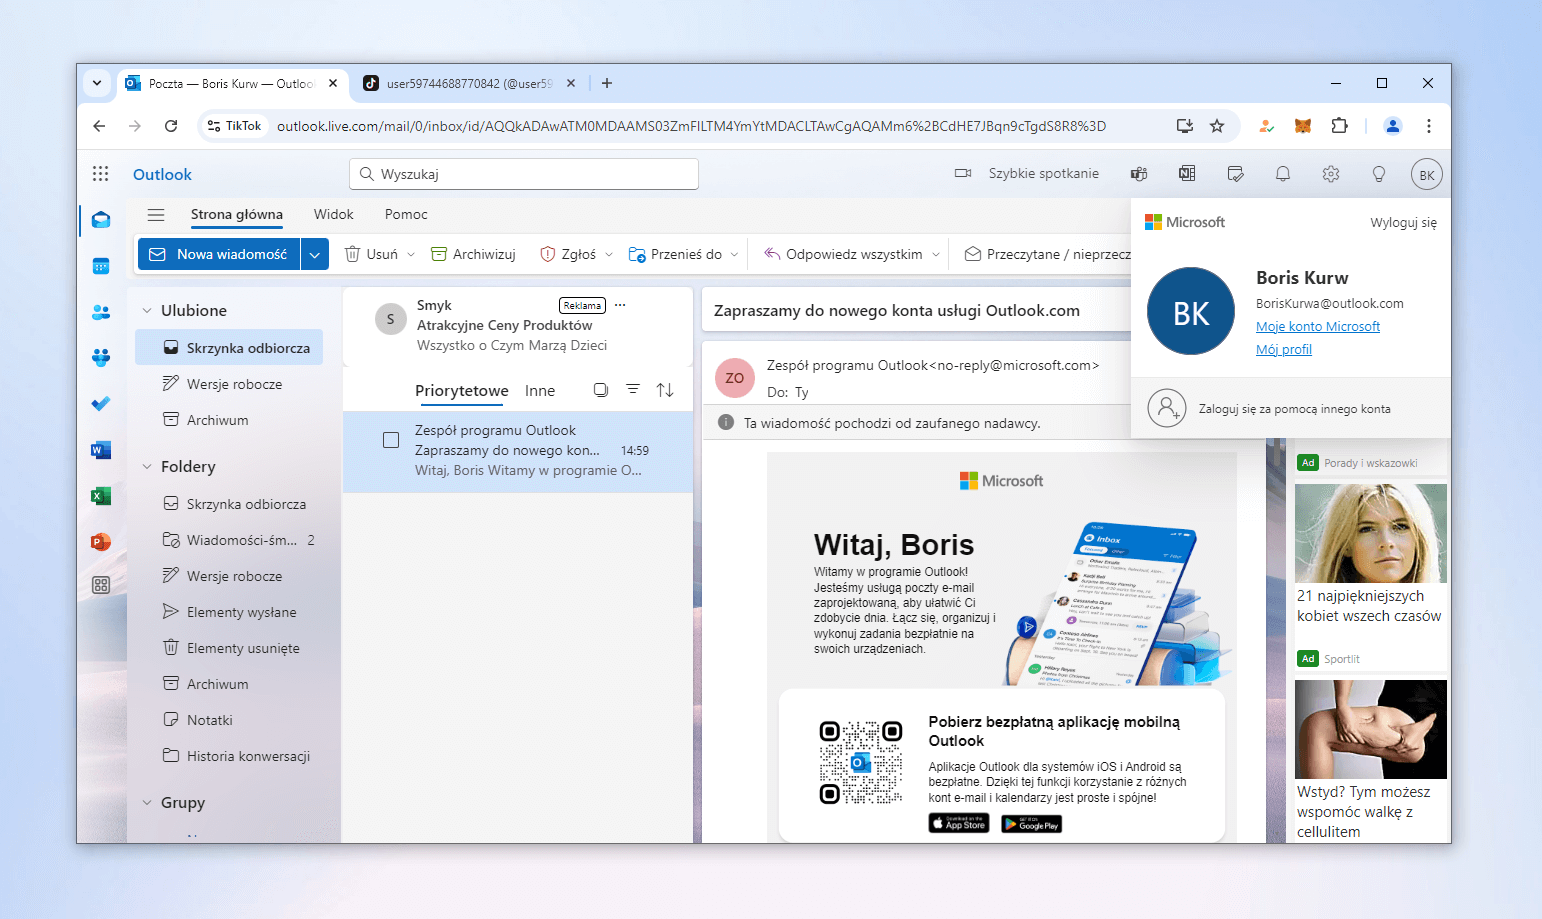This screenshot has width=1542, height=919.
Task: Click the Wyszukaj search field
Action: pyautogui.click(x=524, y=174)
